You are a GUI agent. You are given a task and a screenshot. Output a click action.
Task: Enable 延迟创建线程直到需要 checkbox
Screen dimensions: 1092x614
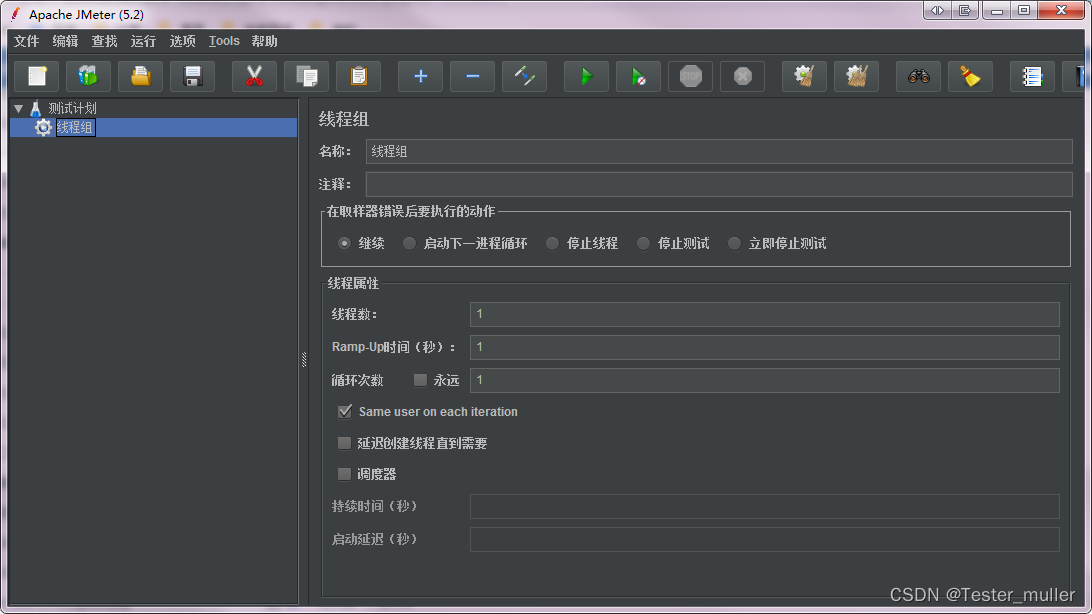tap(344, 443)
